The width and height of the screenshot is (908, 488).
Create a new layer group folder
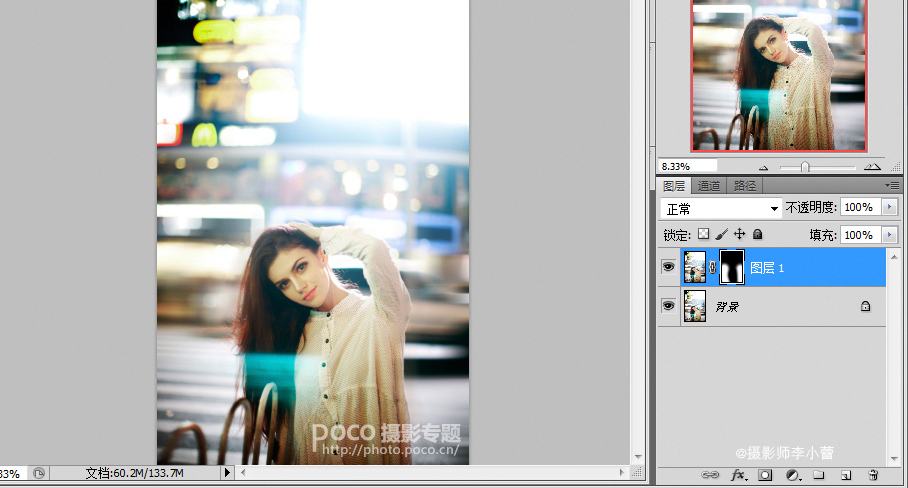(818, 475)
